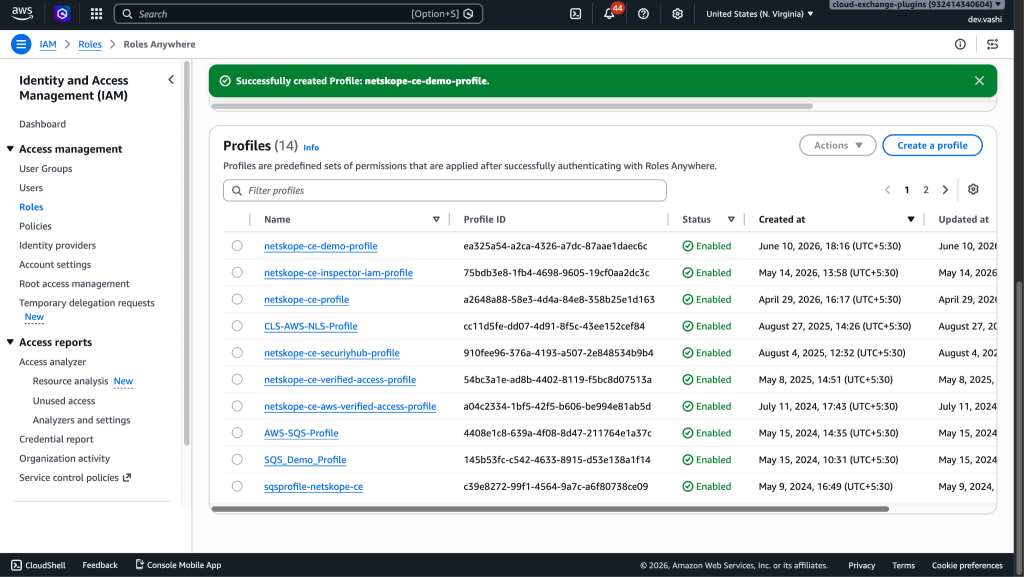Open Users in the sidebar
The width and height of the screenshot is (1024, 577).
pyautogui.click(x=31, y=188)
